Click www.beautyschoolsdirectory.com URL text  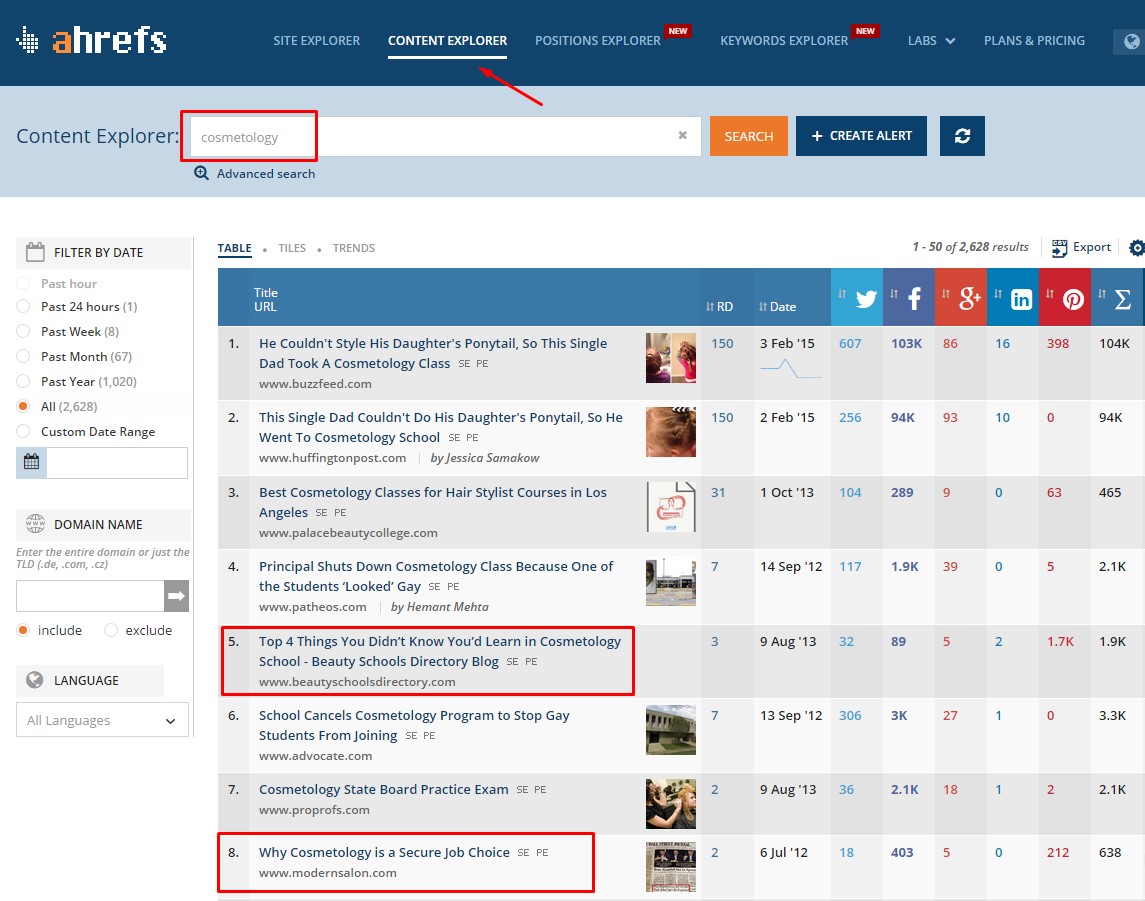pyautogui.click(x=357, y=681)
